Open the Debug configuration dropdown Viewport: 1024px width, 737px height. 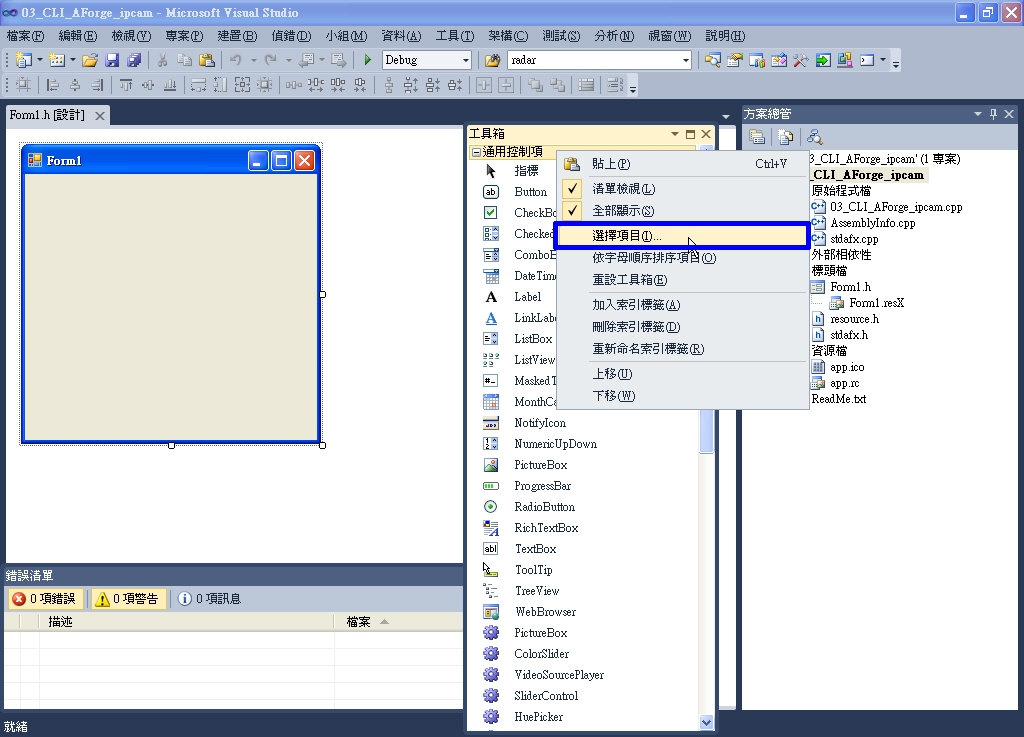pyautogui.click(x=466, y=59)
